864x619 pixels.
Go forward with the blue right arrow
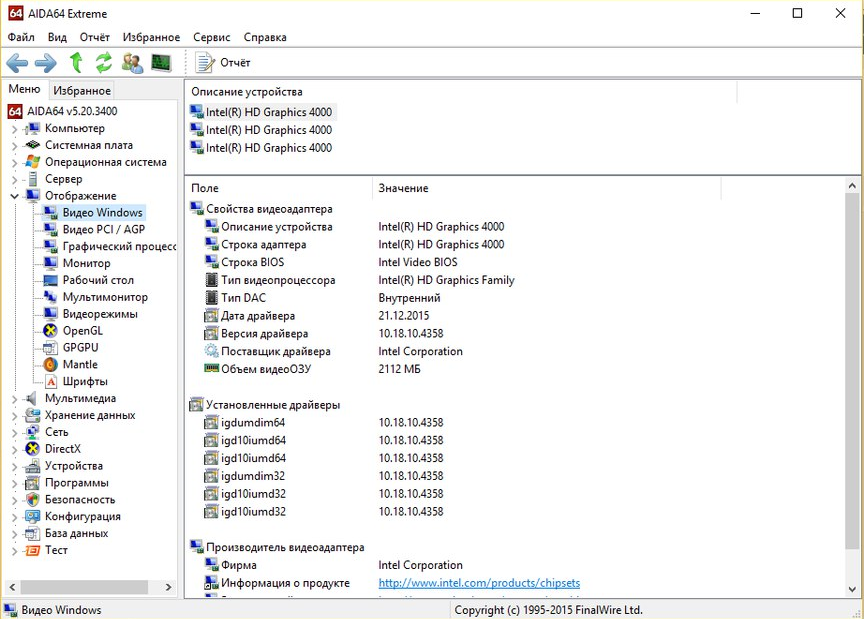point(46,63)
